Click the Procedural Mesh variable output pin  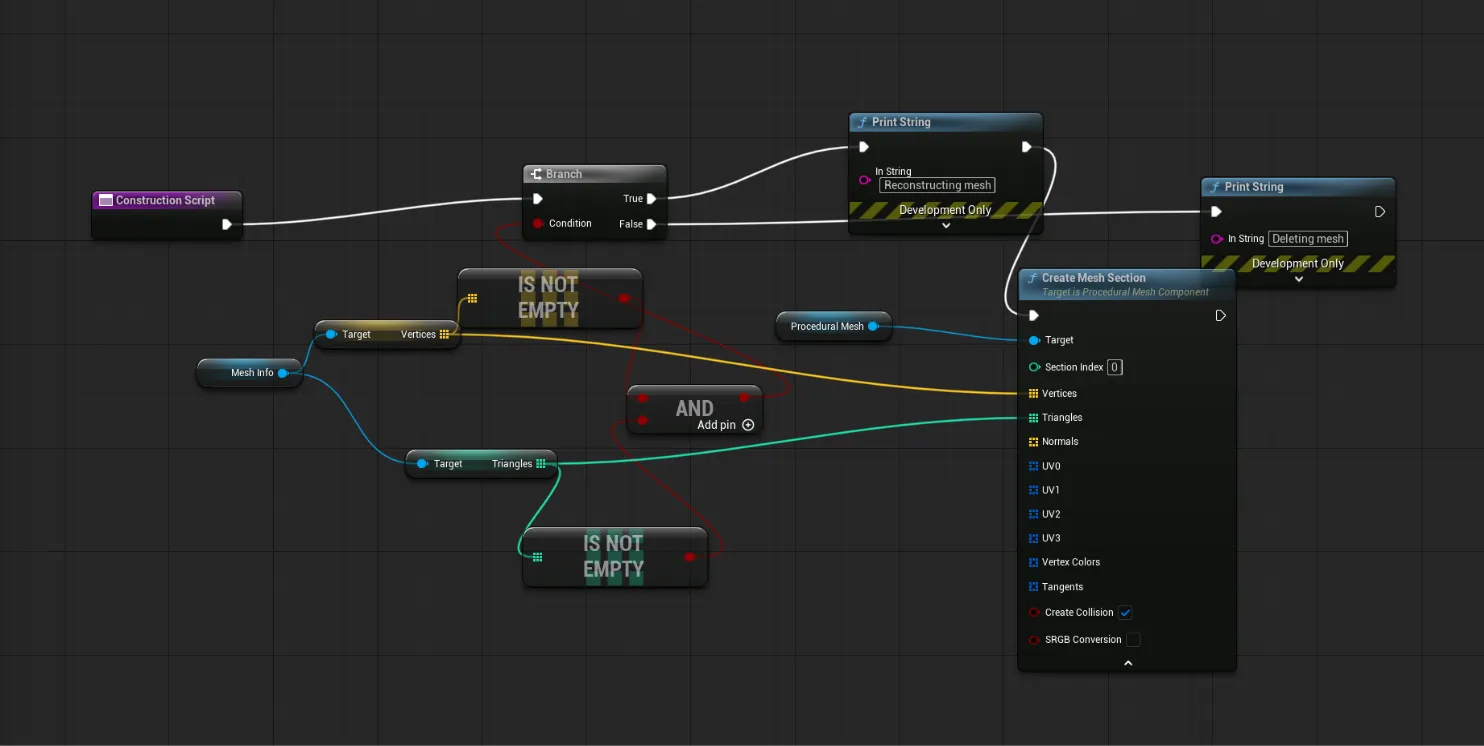tap(873, 326)
